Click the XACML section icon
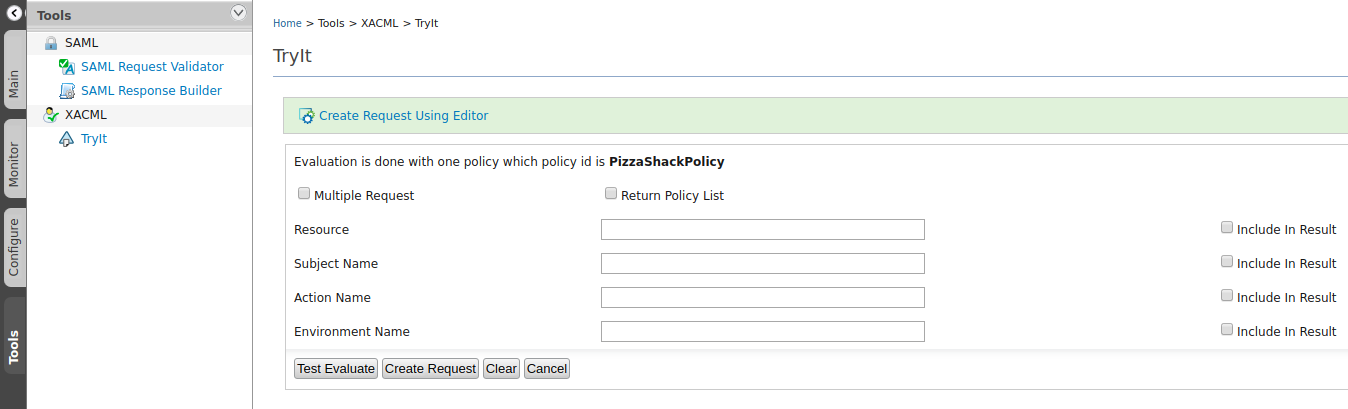The image size is (1348, 409). (51, 115)
